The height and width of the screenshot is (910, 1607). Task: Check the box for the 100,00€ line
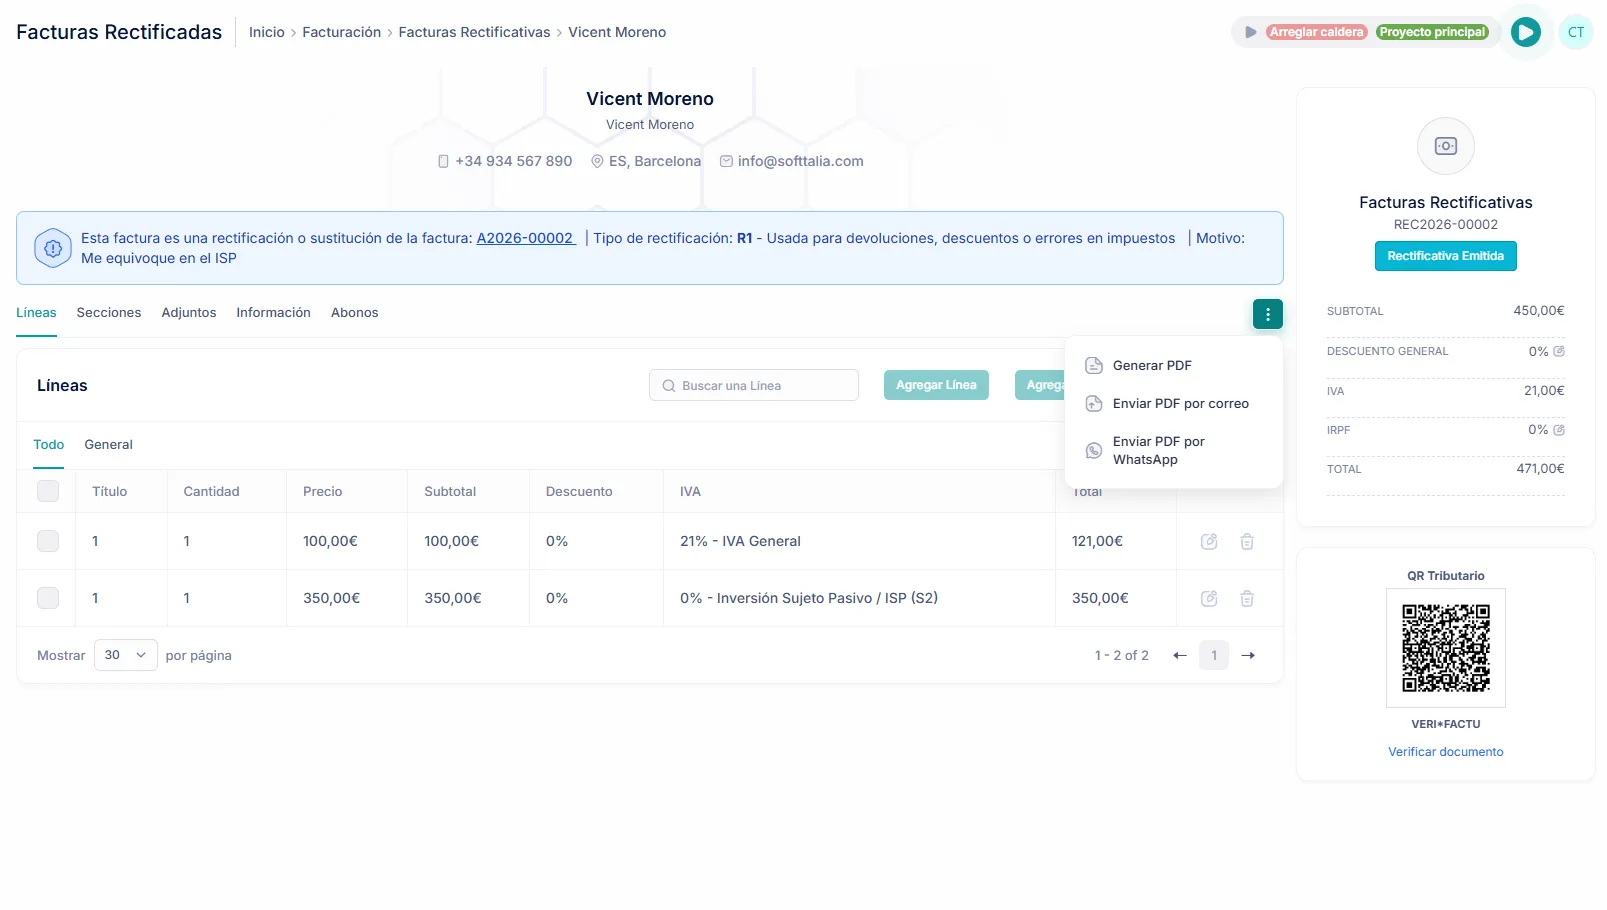48,541
